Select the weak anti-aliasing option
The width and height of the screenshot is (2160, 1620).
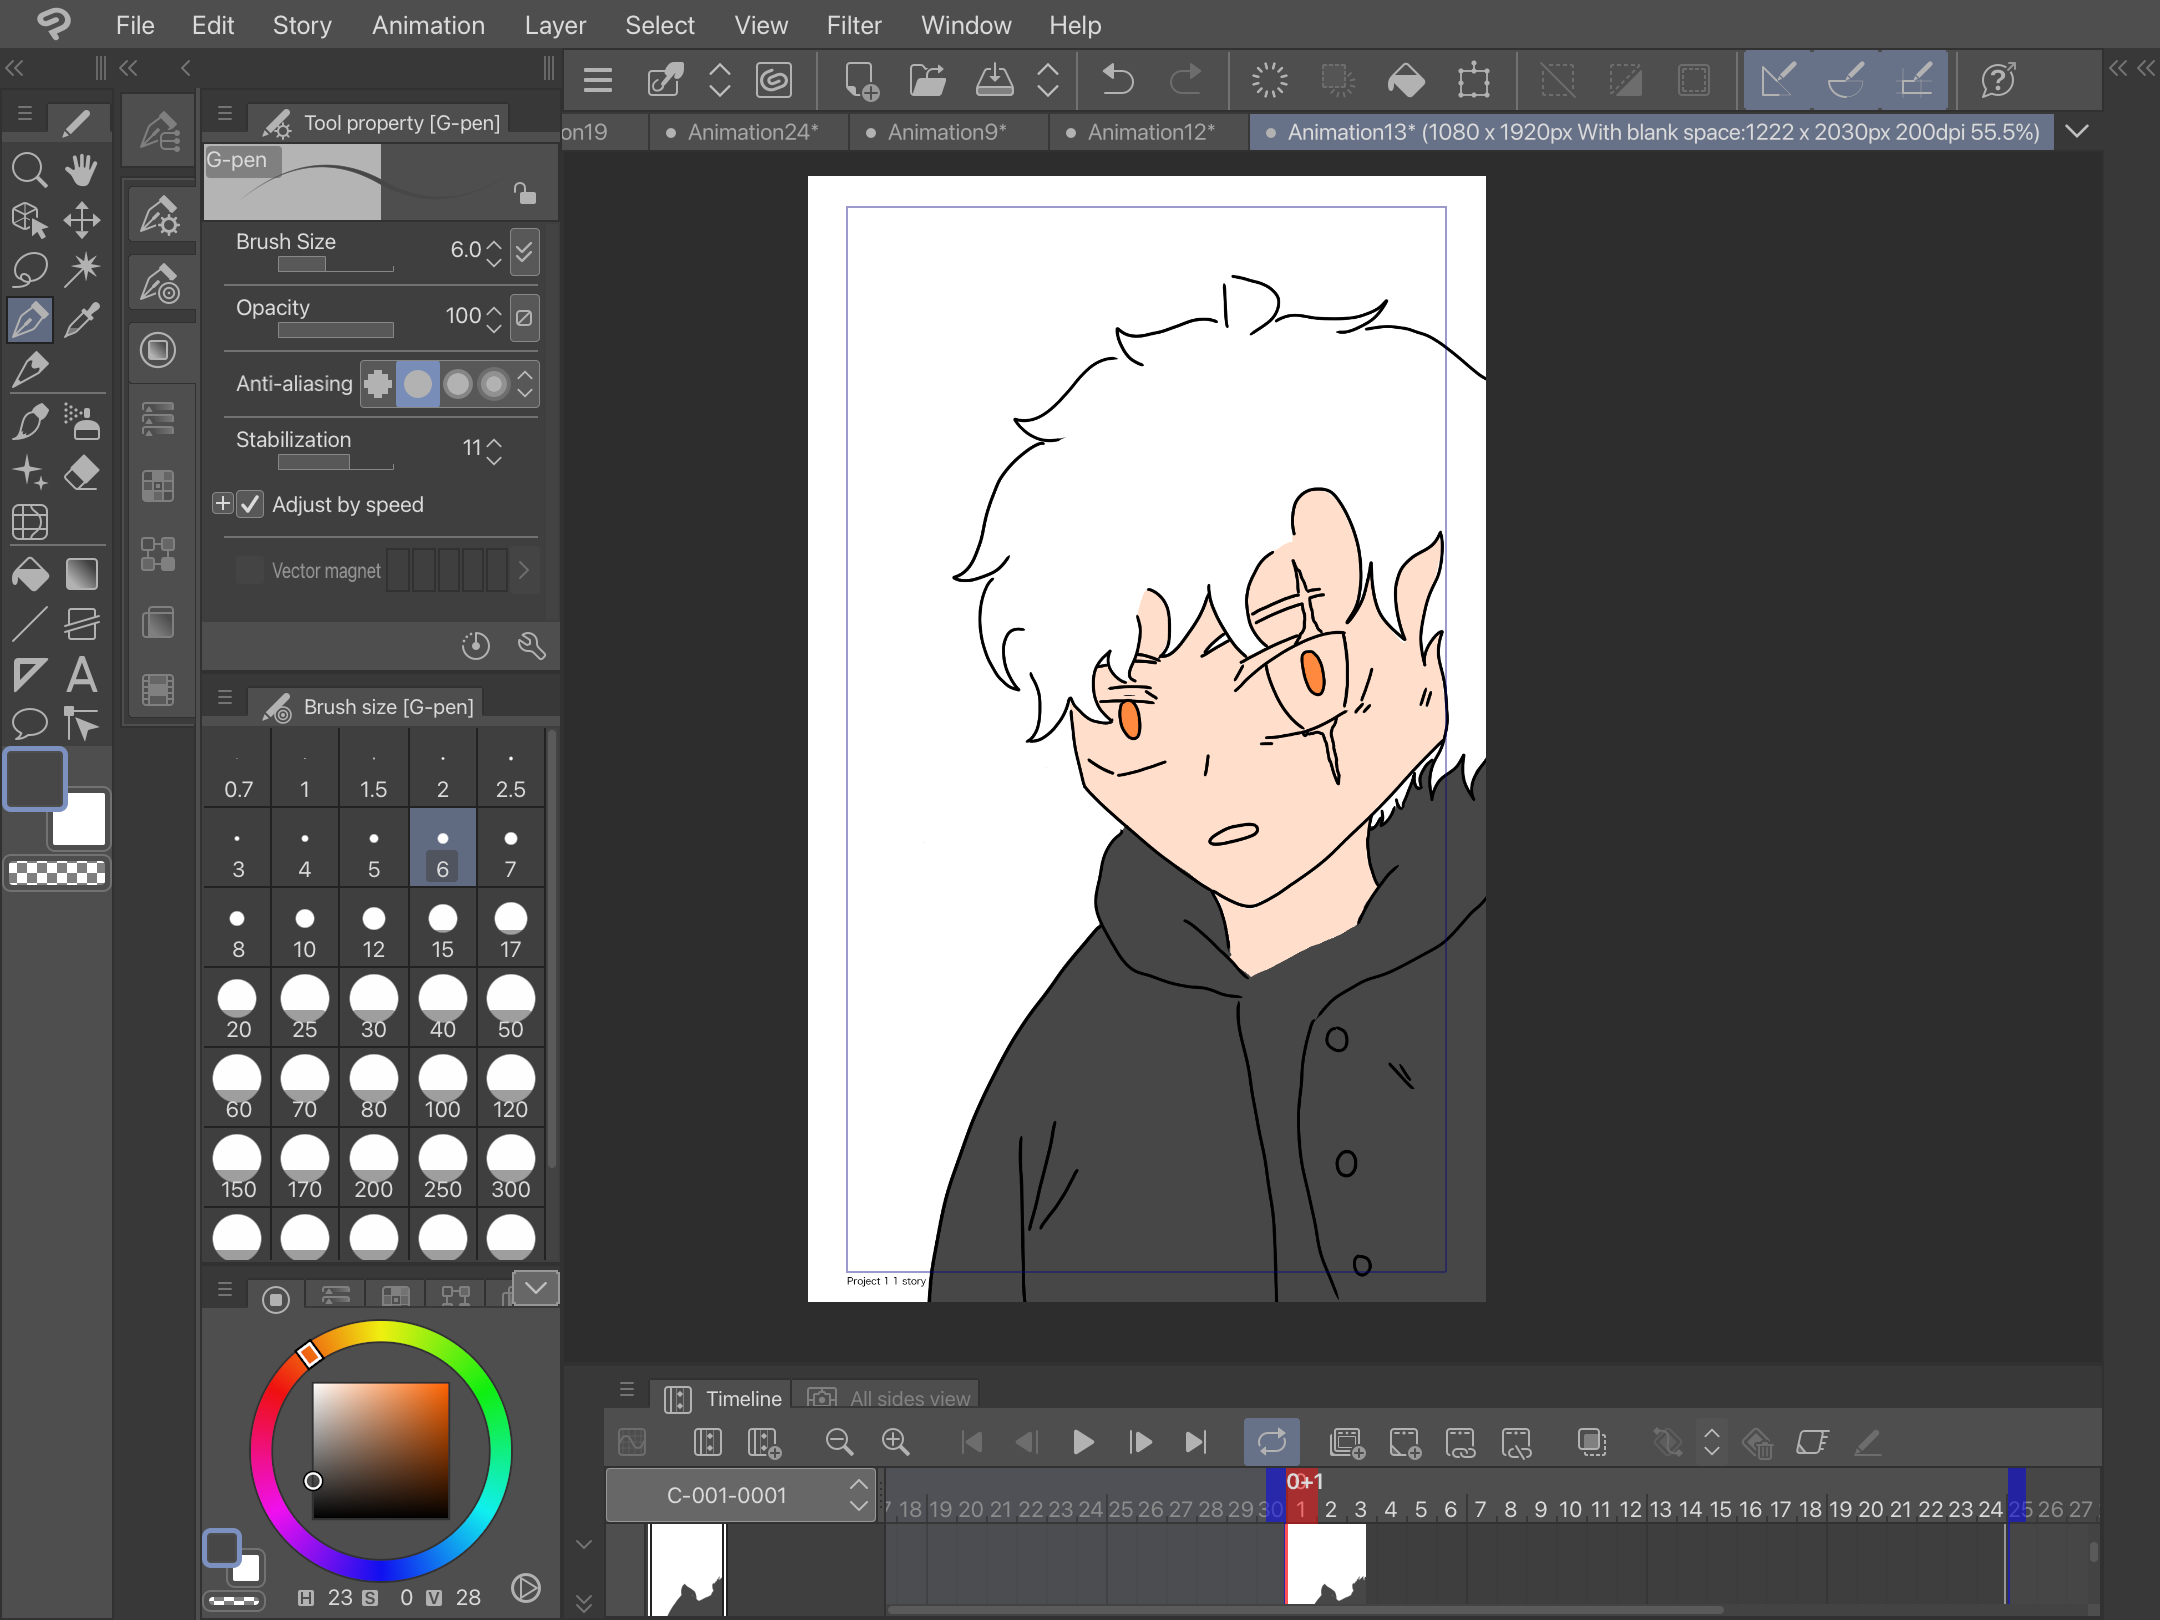tap(418, 384)
